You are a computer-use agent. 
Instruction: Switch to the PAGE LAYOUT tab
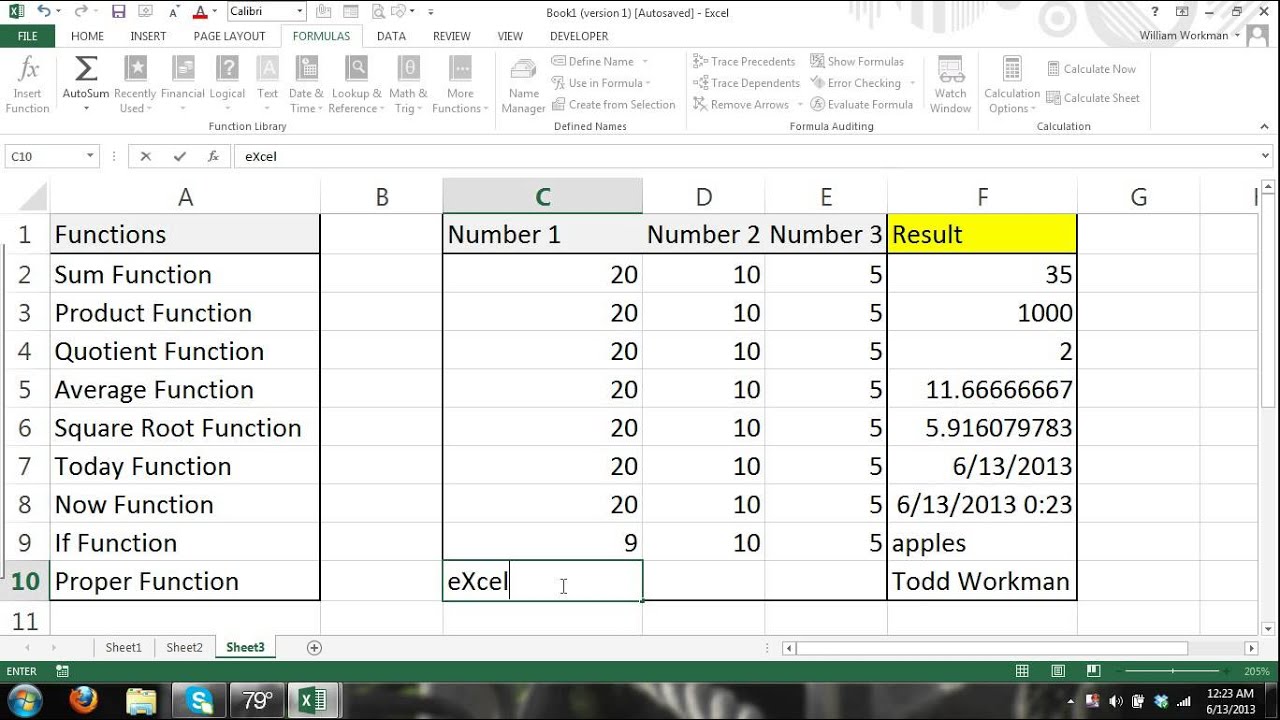tap(229, 36)
